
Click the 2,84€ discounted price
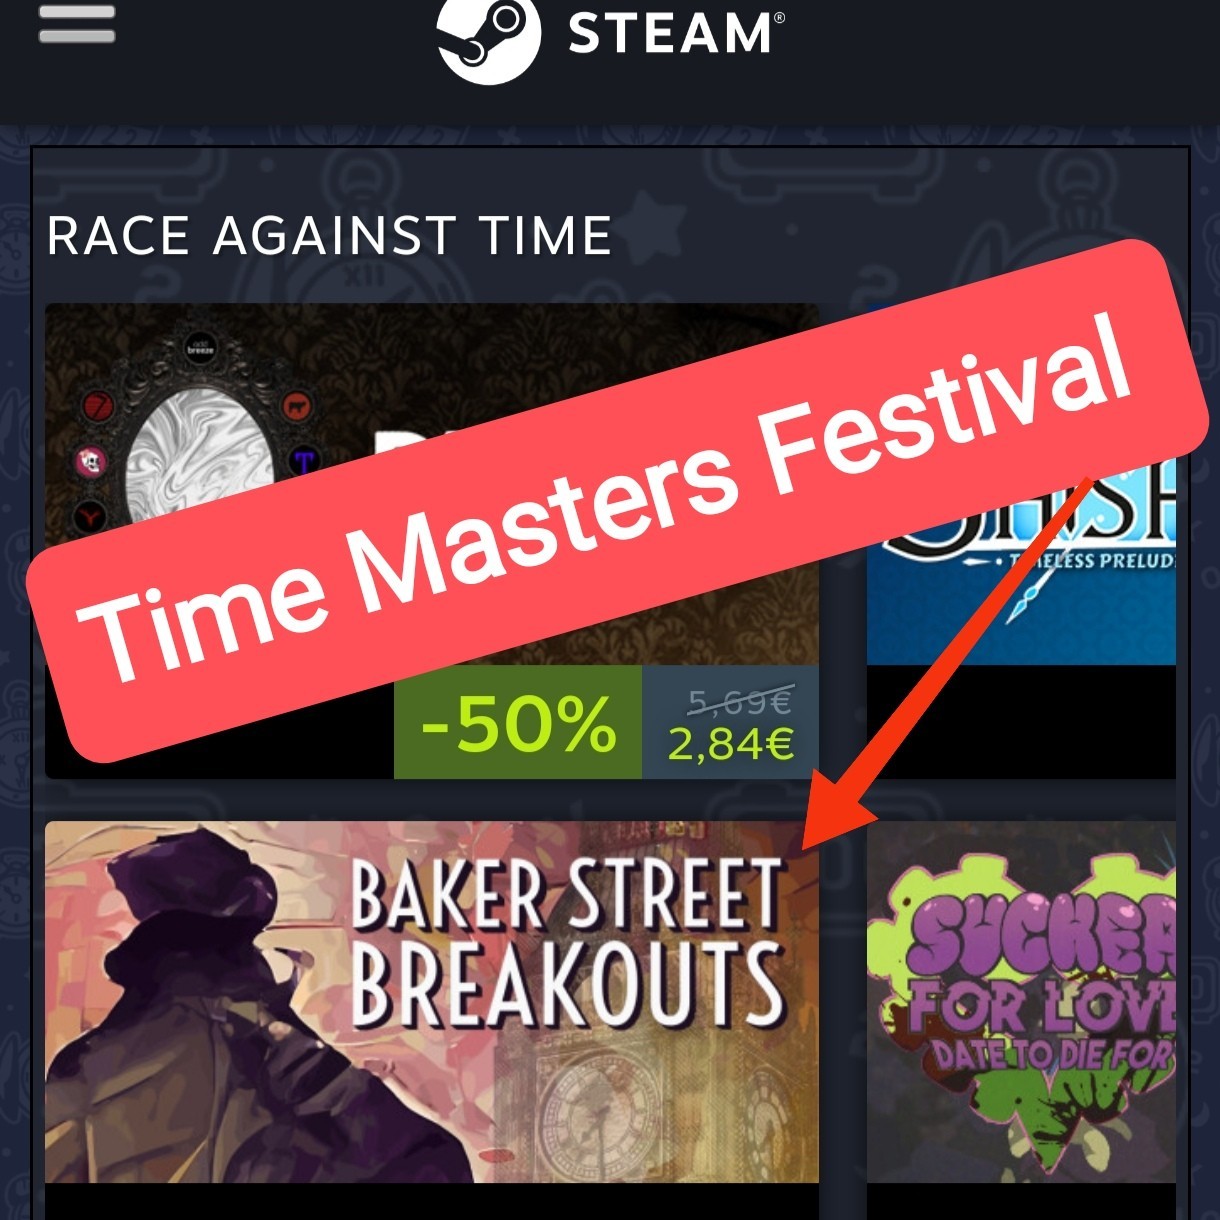tap(731, 744)
